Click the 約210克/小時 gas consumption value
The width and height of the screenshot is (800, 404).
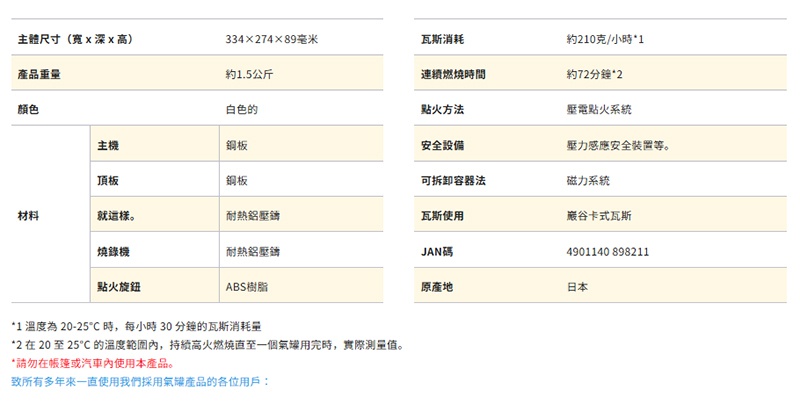click(x=604, y=39)
